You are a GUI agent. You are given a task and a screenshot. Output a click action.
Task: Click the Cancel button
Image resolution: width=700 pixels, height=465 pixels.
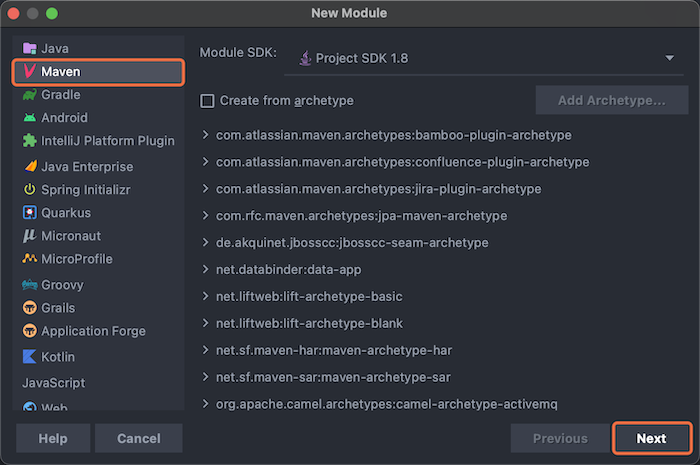(x=139, y=438)
